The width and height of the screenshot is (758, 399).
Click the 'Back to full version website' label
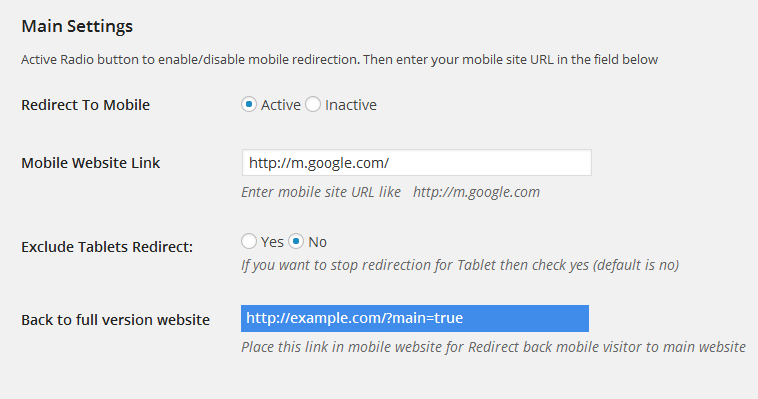click(116, 320)
